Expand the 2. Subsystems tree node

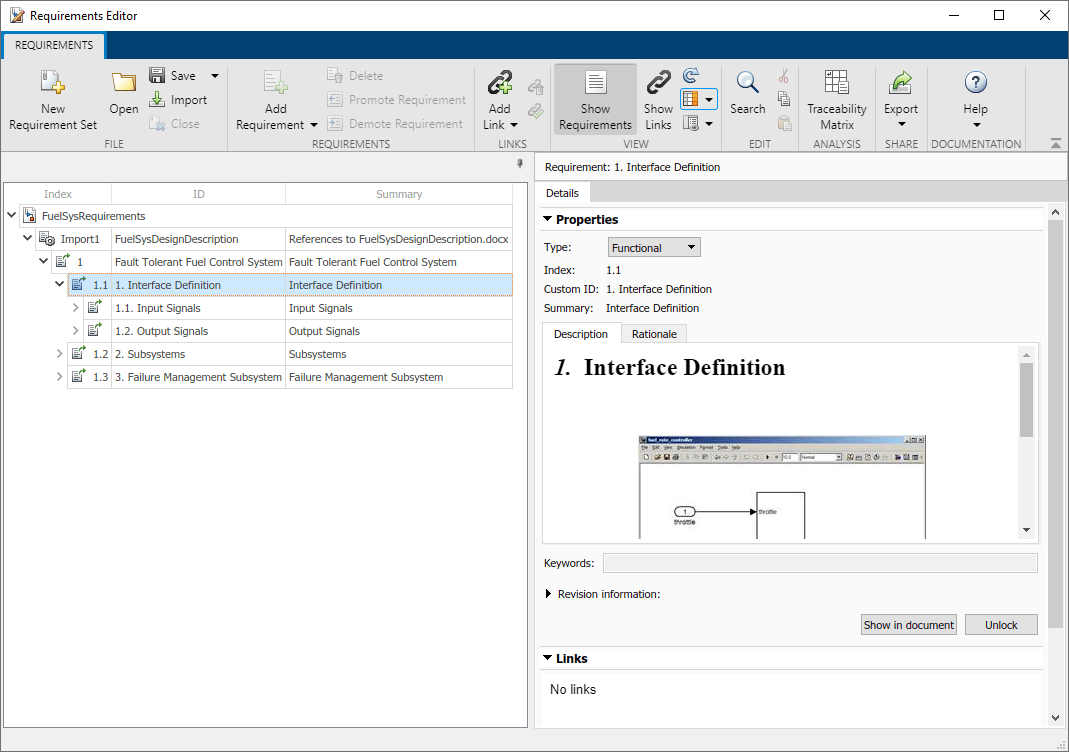[x=60, y=354]
